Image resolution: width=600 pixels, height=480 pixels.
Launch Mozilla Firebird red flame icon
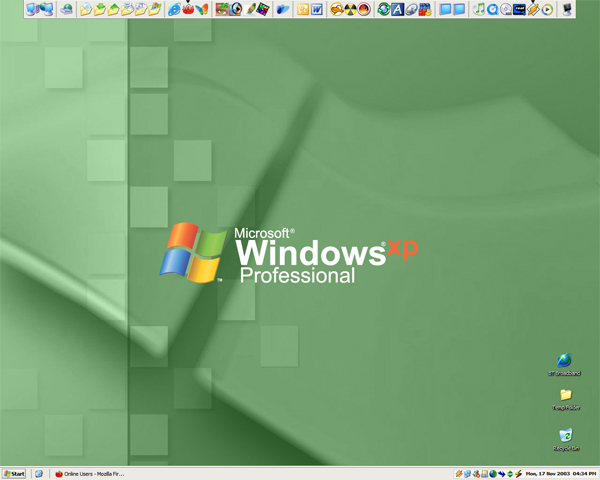(188, 9)
